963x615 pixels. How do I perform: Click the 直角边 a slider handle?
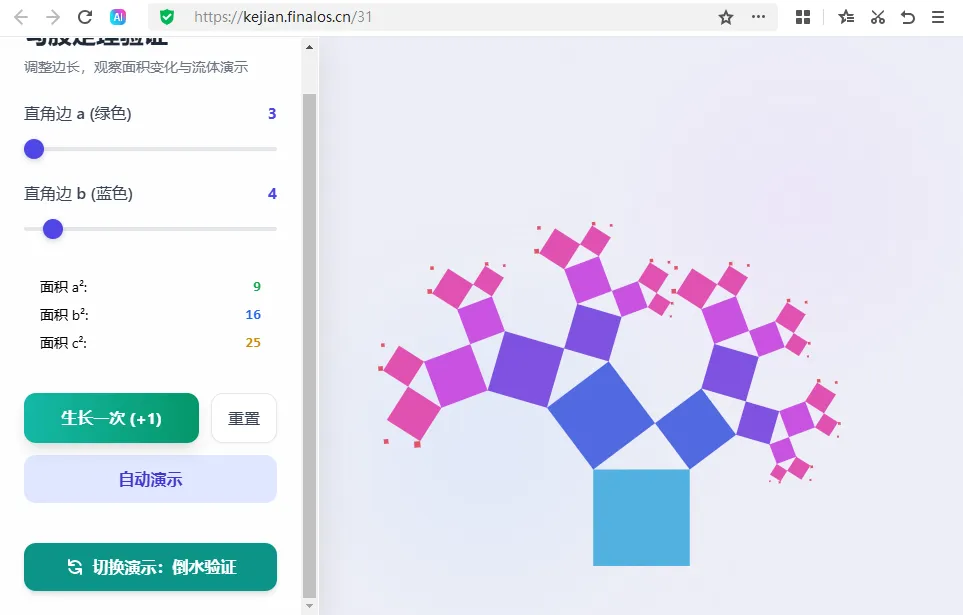[x=34, y=149]
